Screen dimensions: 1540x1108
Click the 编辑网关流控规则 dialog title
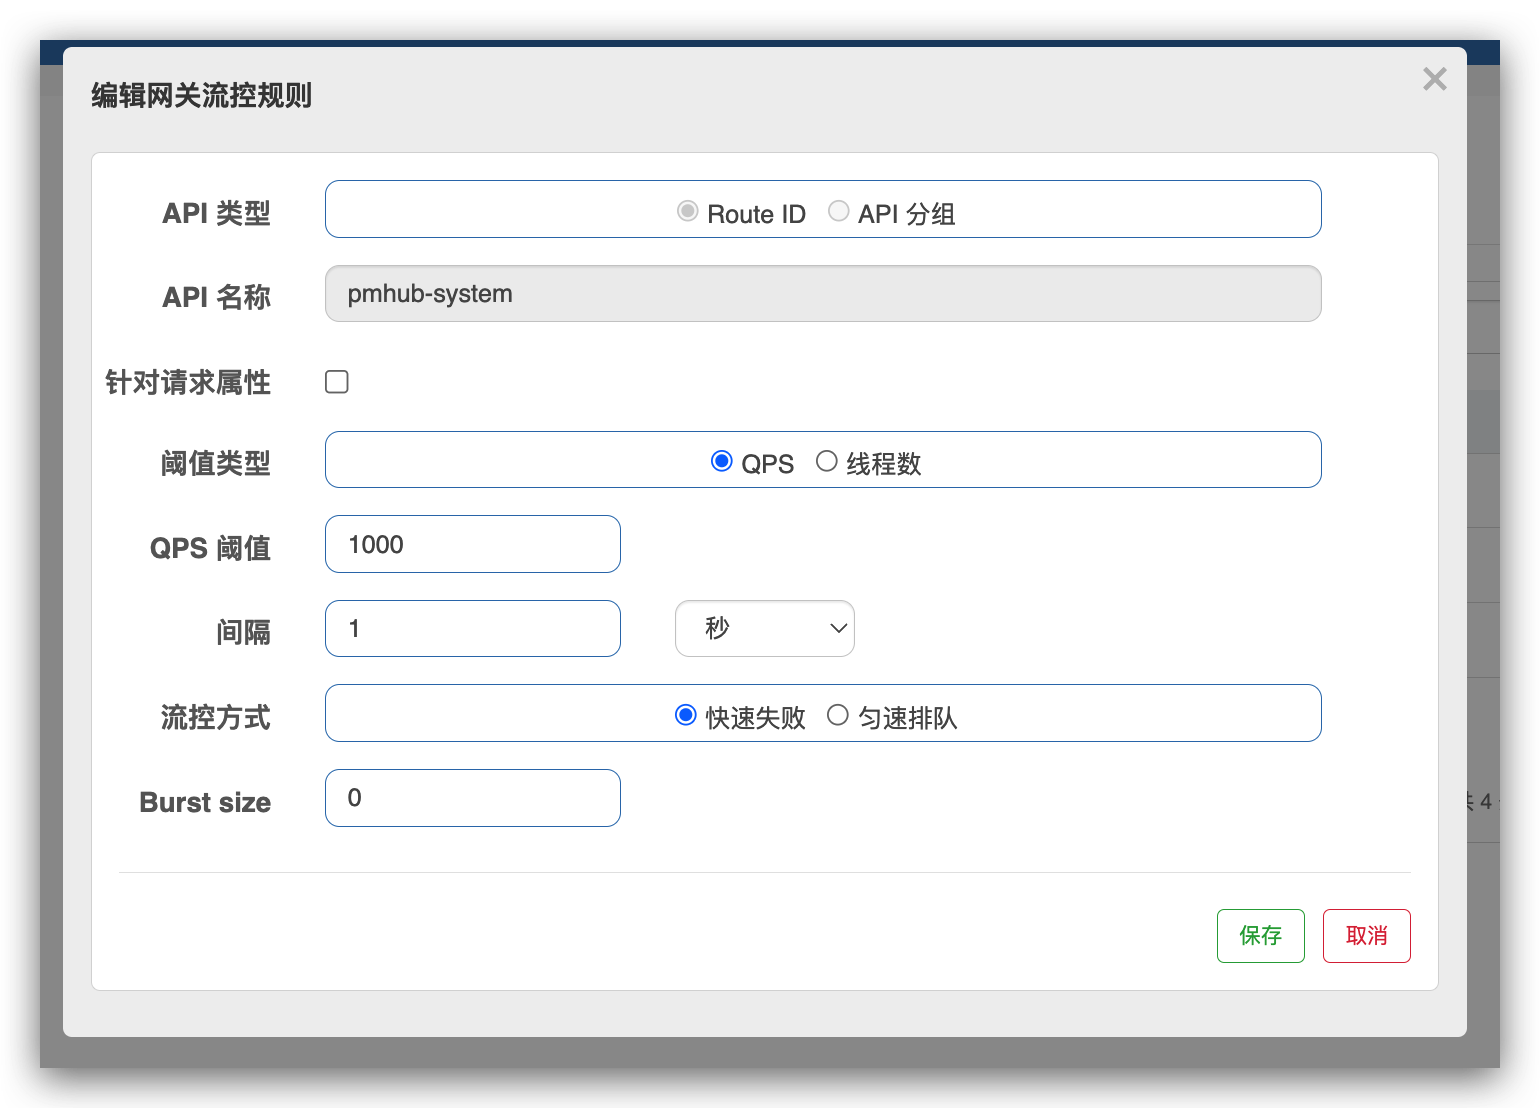(202, 96)
